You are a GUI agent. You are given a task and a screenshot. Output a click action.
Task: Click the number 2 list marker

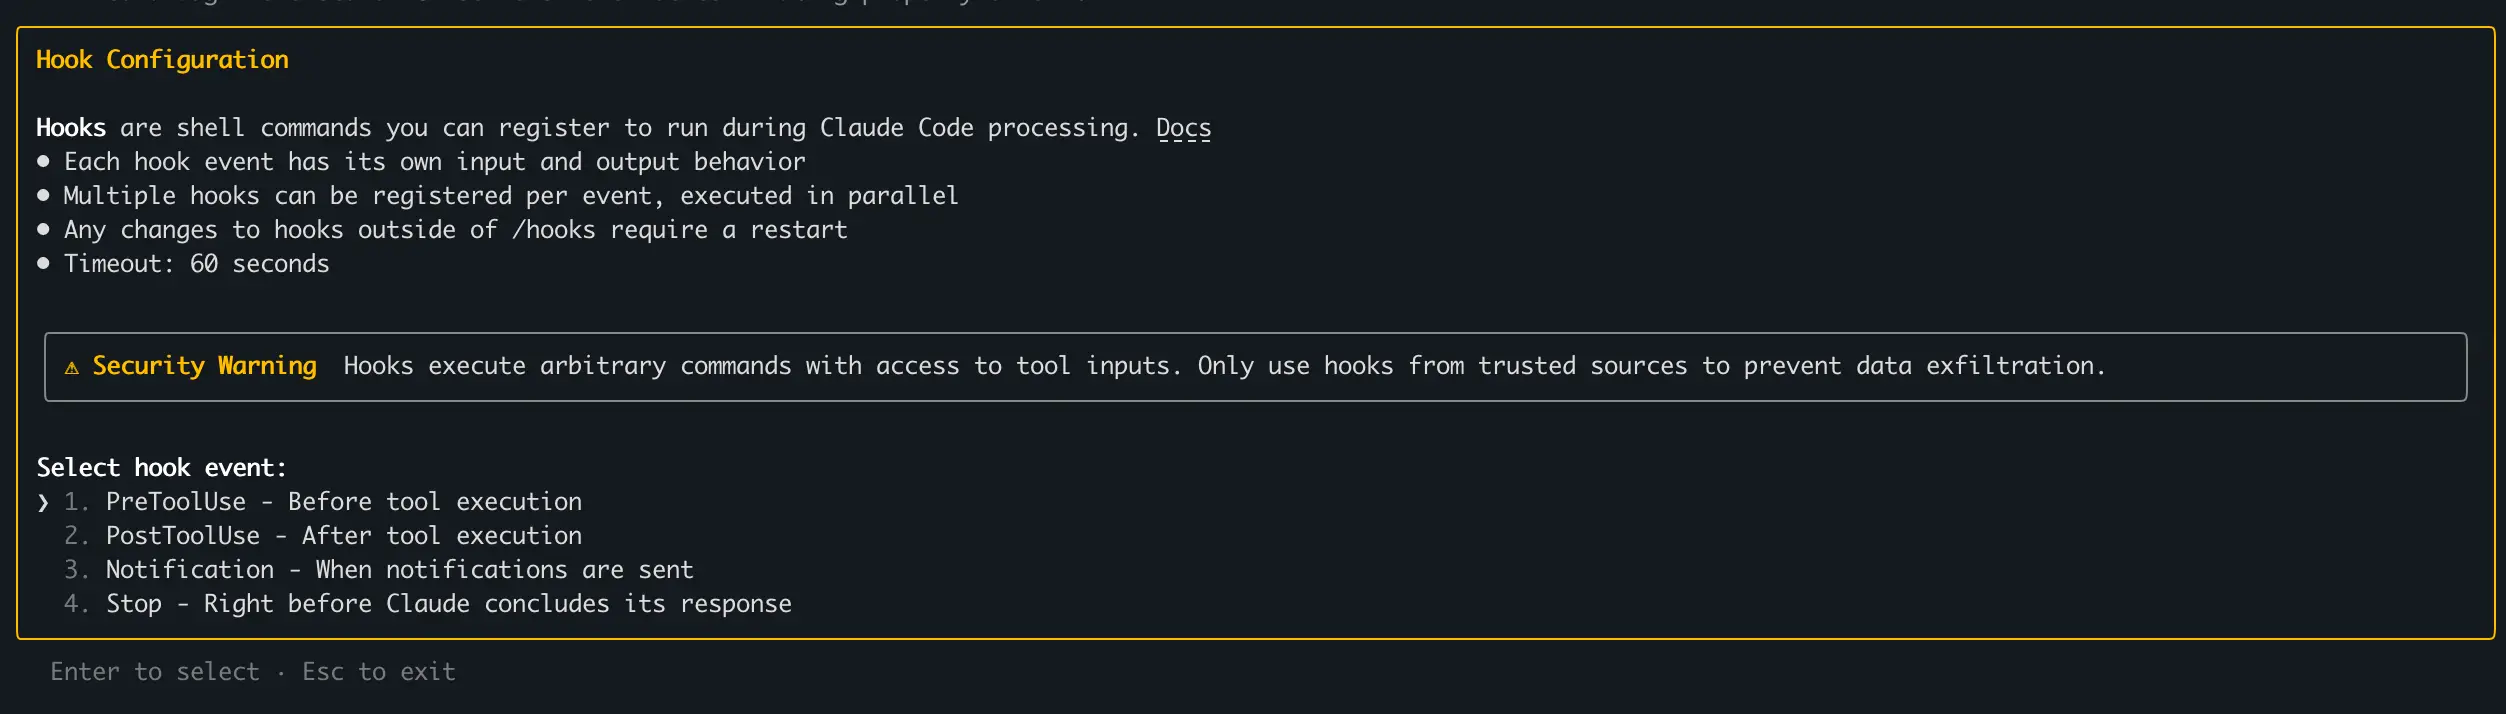[77, 536]
